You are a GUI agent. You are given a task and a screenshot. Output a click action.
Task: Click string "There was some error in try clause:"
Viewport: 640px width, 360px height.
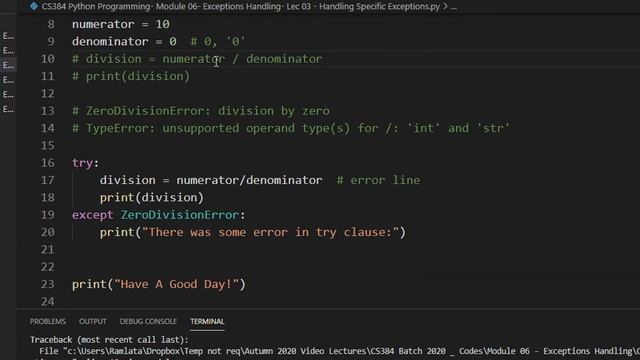(270, 232)
